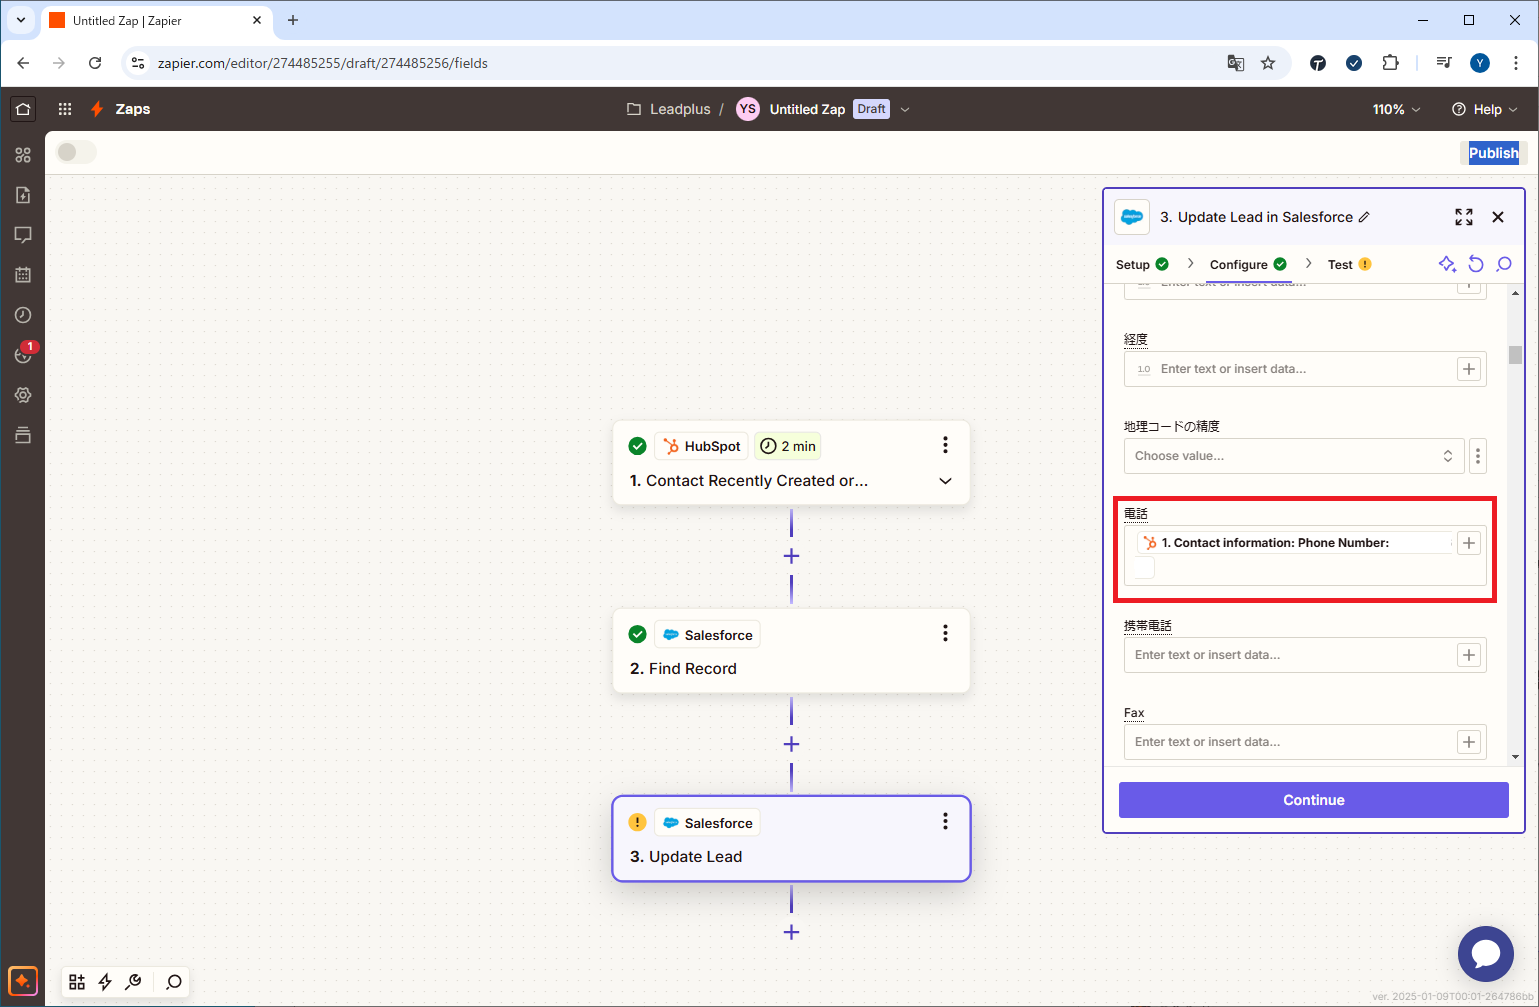Click the add step grid icon in the bottom toolbar
This screenshot has height=1007, width=1539.
click(77, 982)
